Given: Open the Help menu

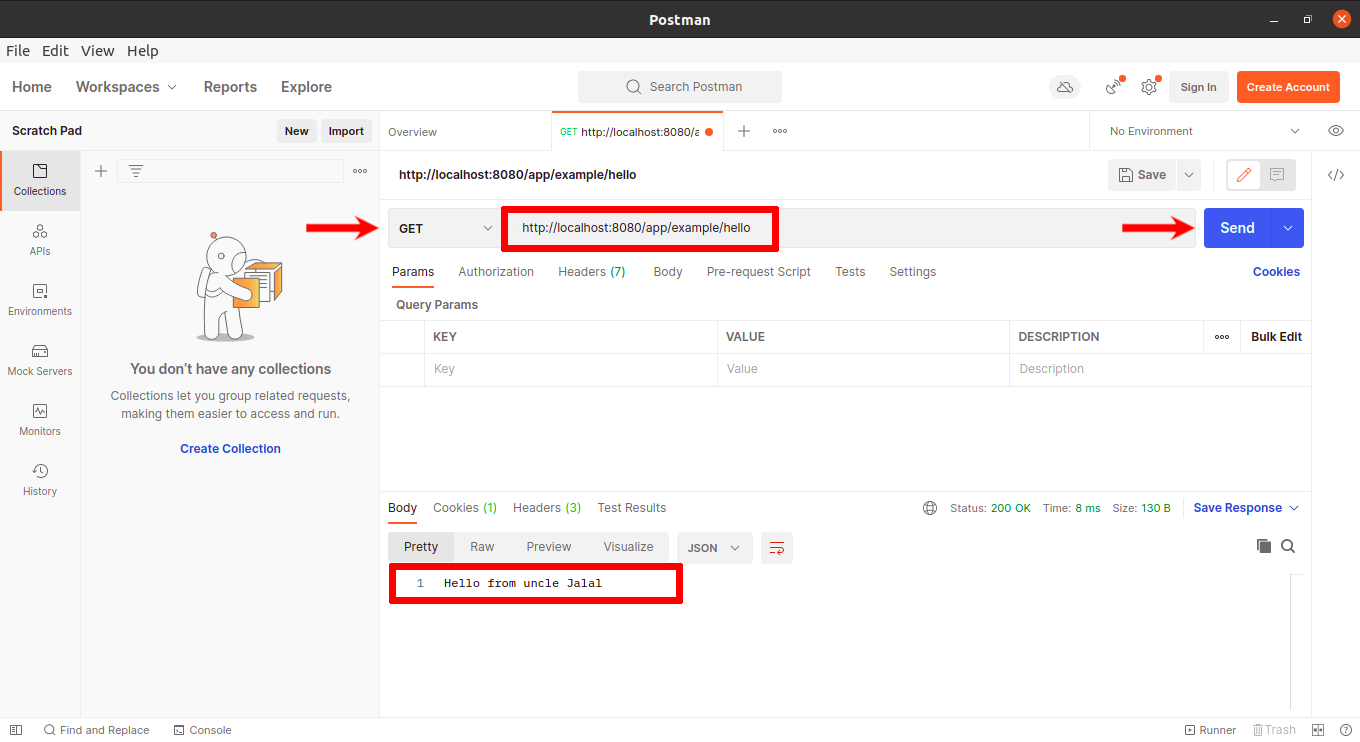Looking at the screenshot, I should 143,51.
